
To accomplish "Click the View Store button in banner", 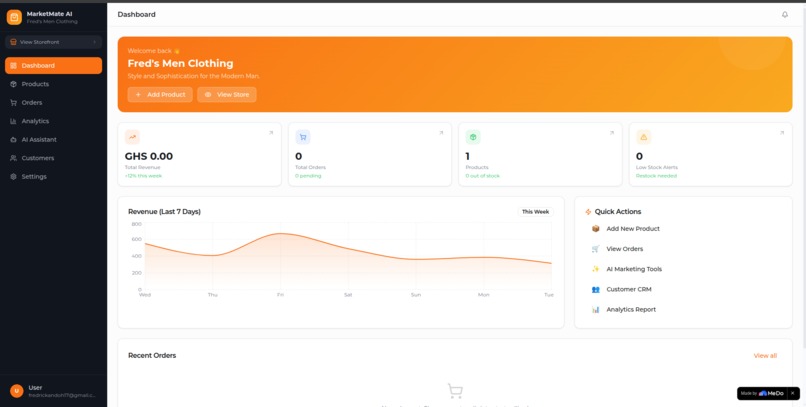I will 227,95.
